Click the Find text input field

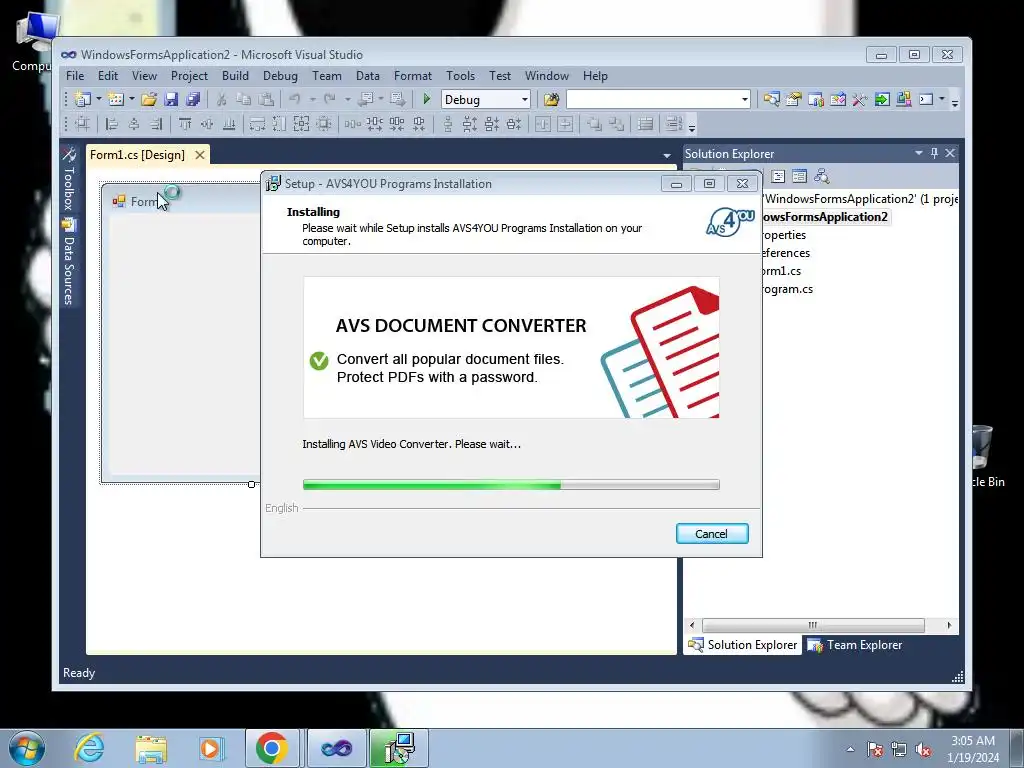tap(653, 99)
